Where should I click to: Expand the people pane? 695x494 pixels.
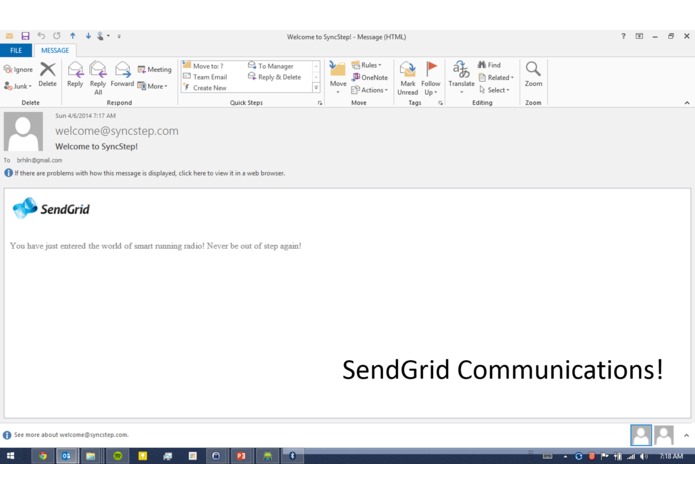pyautogui.click(x=686, y=435)
